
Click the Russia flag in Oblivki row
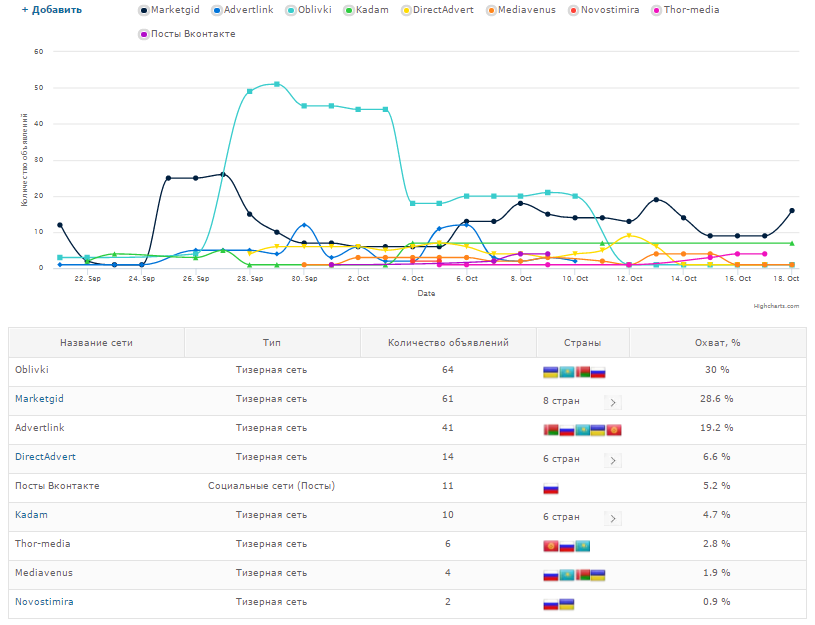(598, 372)
